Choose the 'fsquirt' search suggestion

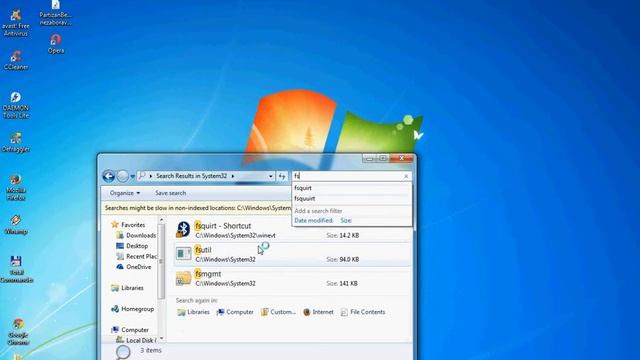tap(302, 188)
